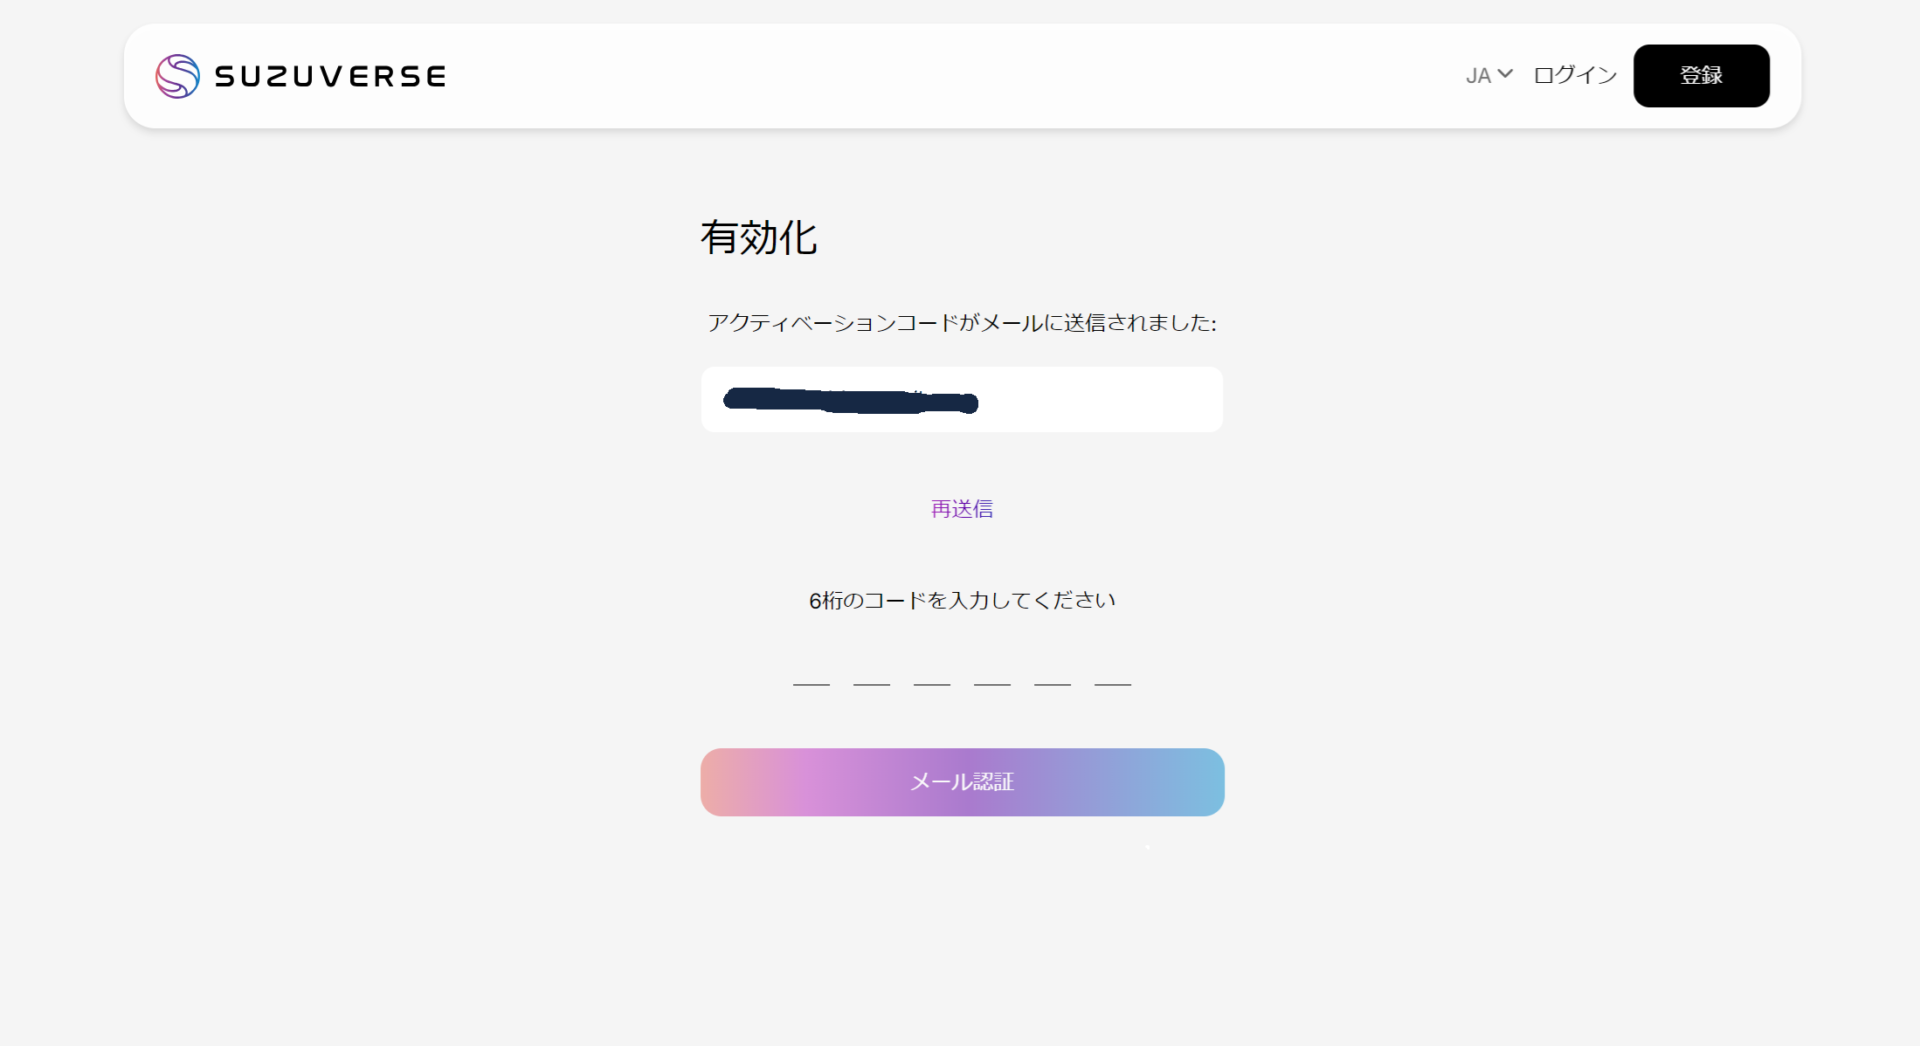This screenshot has width=1920, height=1046.
Task: Open the 登録 registration page
Action: tap(1701, 75)
